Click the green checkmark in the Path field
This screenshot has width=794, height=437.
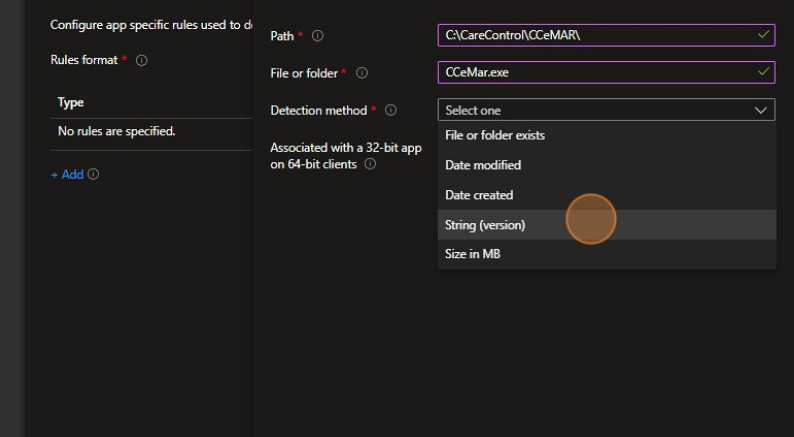764,35
